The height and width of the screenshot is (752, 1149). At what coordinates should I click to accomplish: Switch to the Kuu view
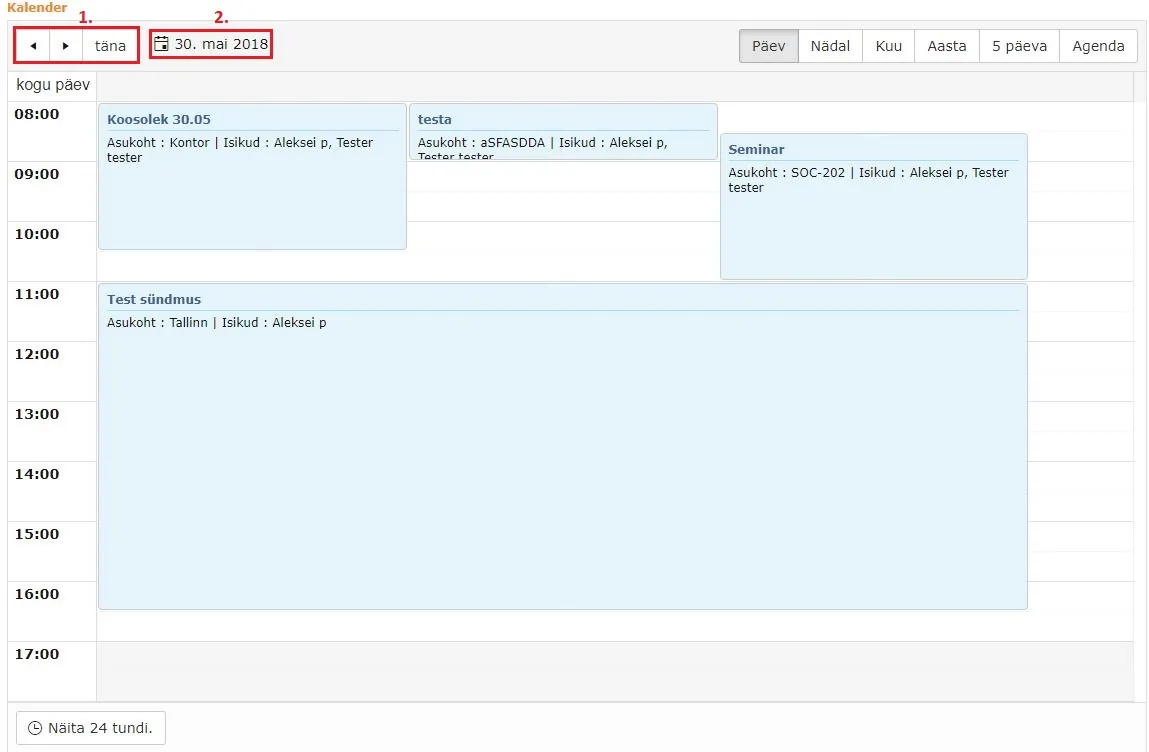889,45
